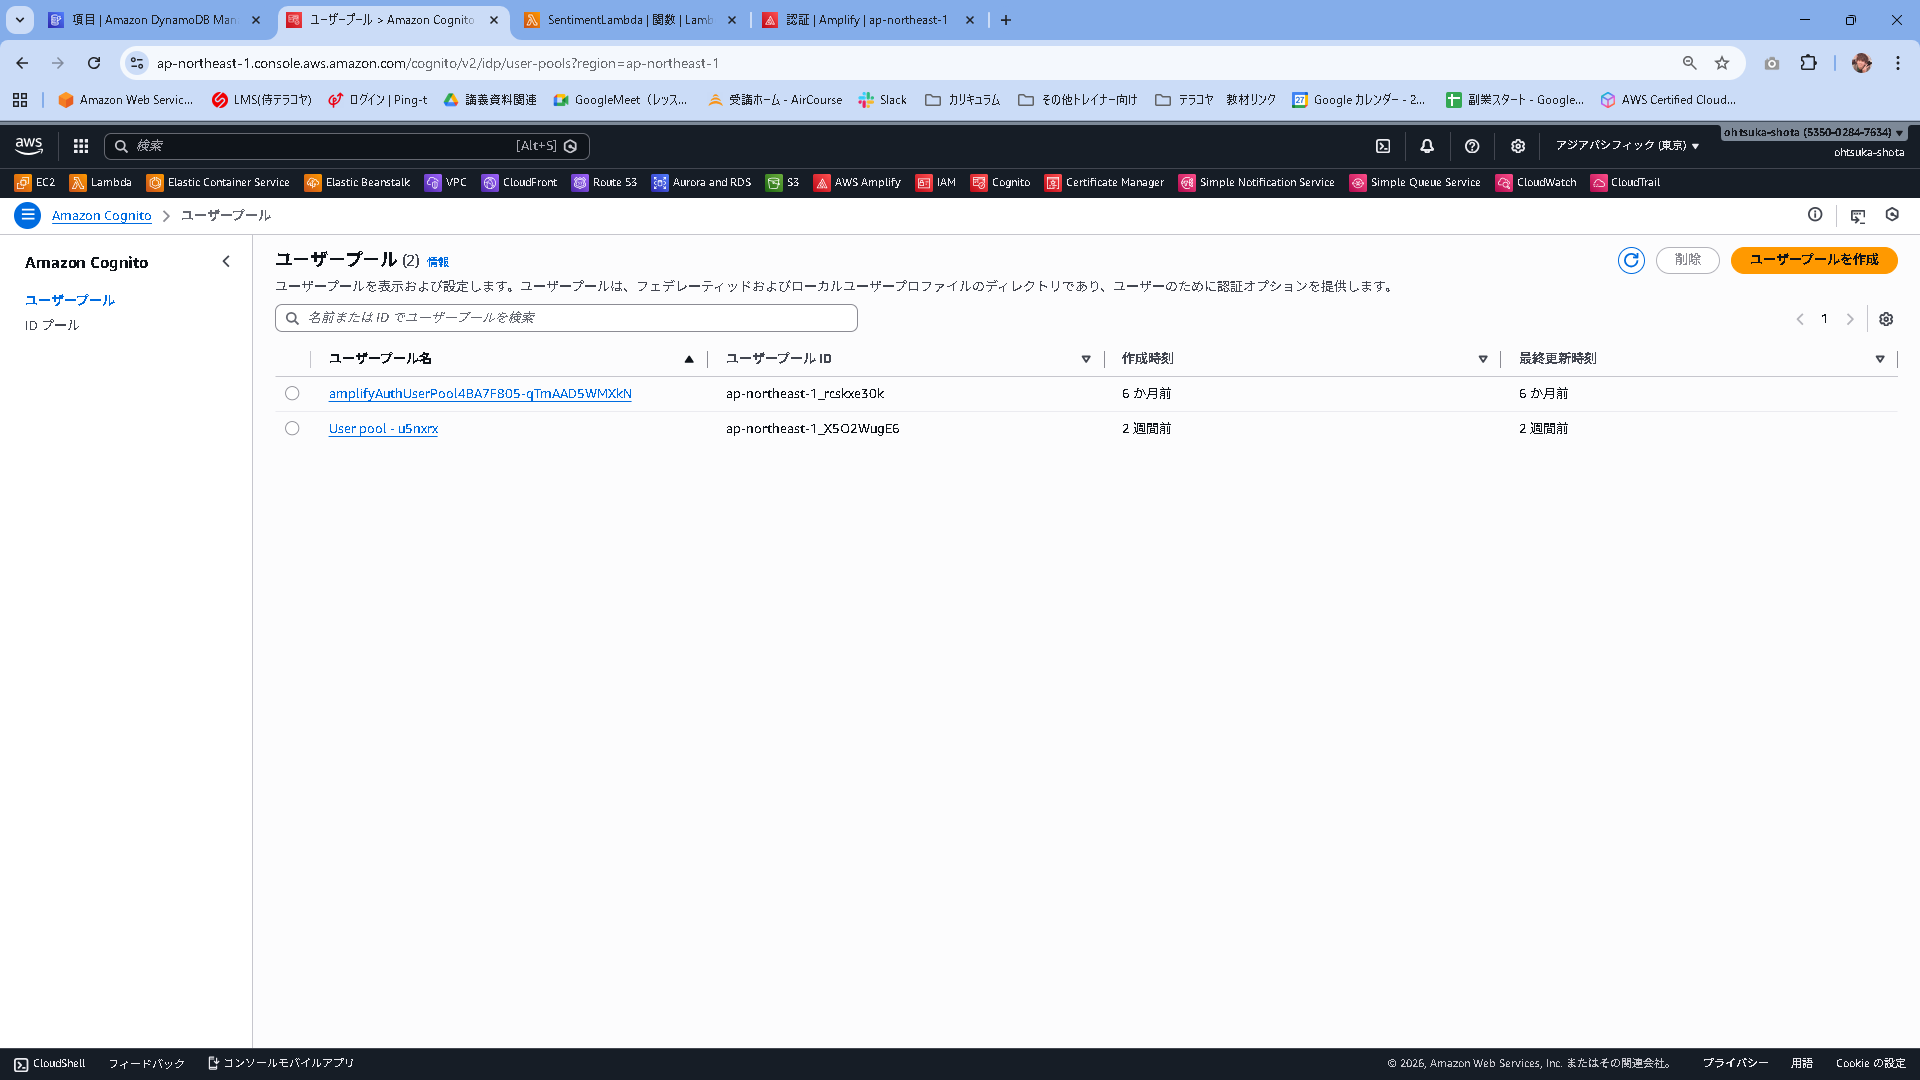Sort by ユーザープール ID column arrow
This screenshot has width=1920, height=1080.
(1086, 359)
